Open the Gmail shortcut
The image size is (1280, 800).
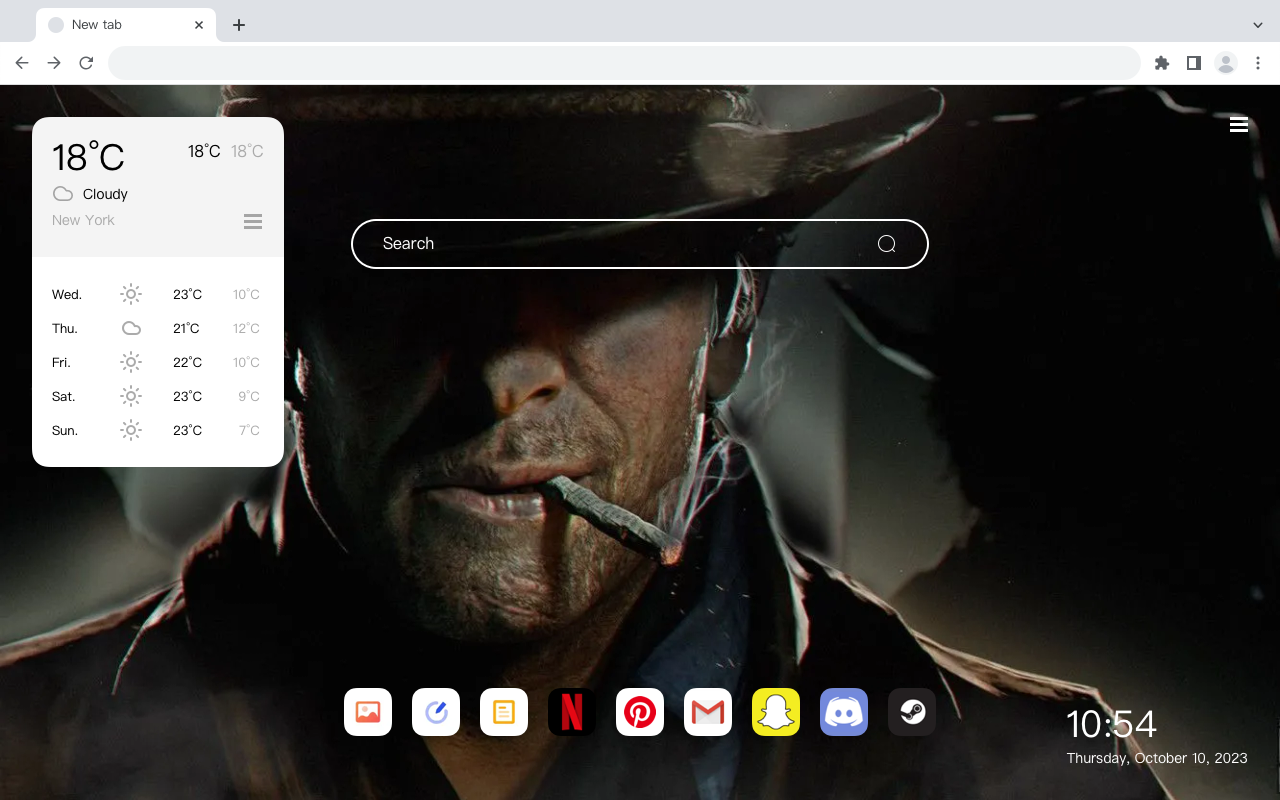click(708, 712)
